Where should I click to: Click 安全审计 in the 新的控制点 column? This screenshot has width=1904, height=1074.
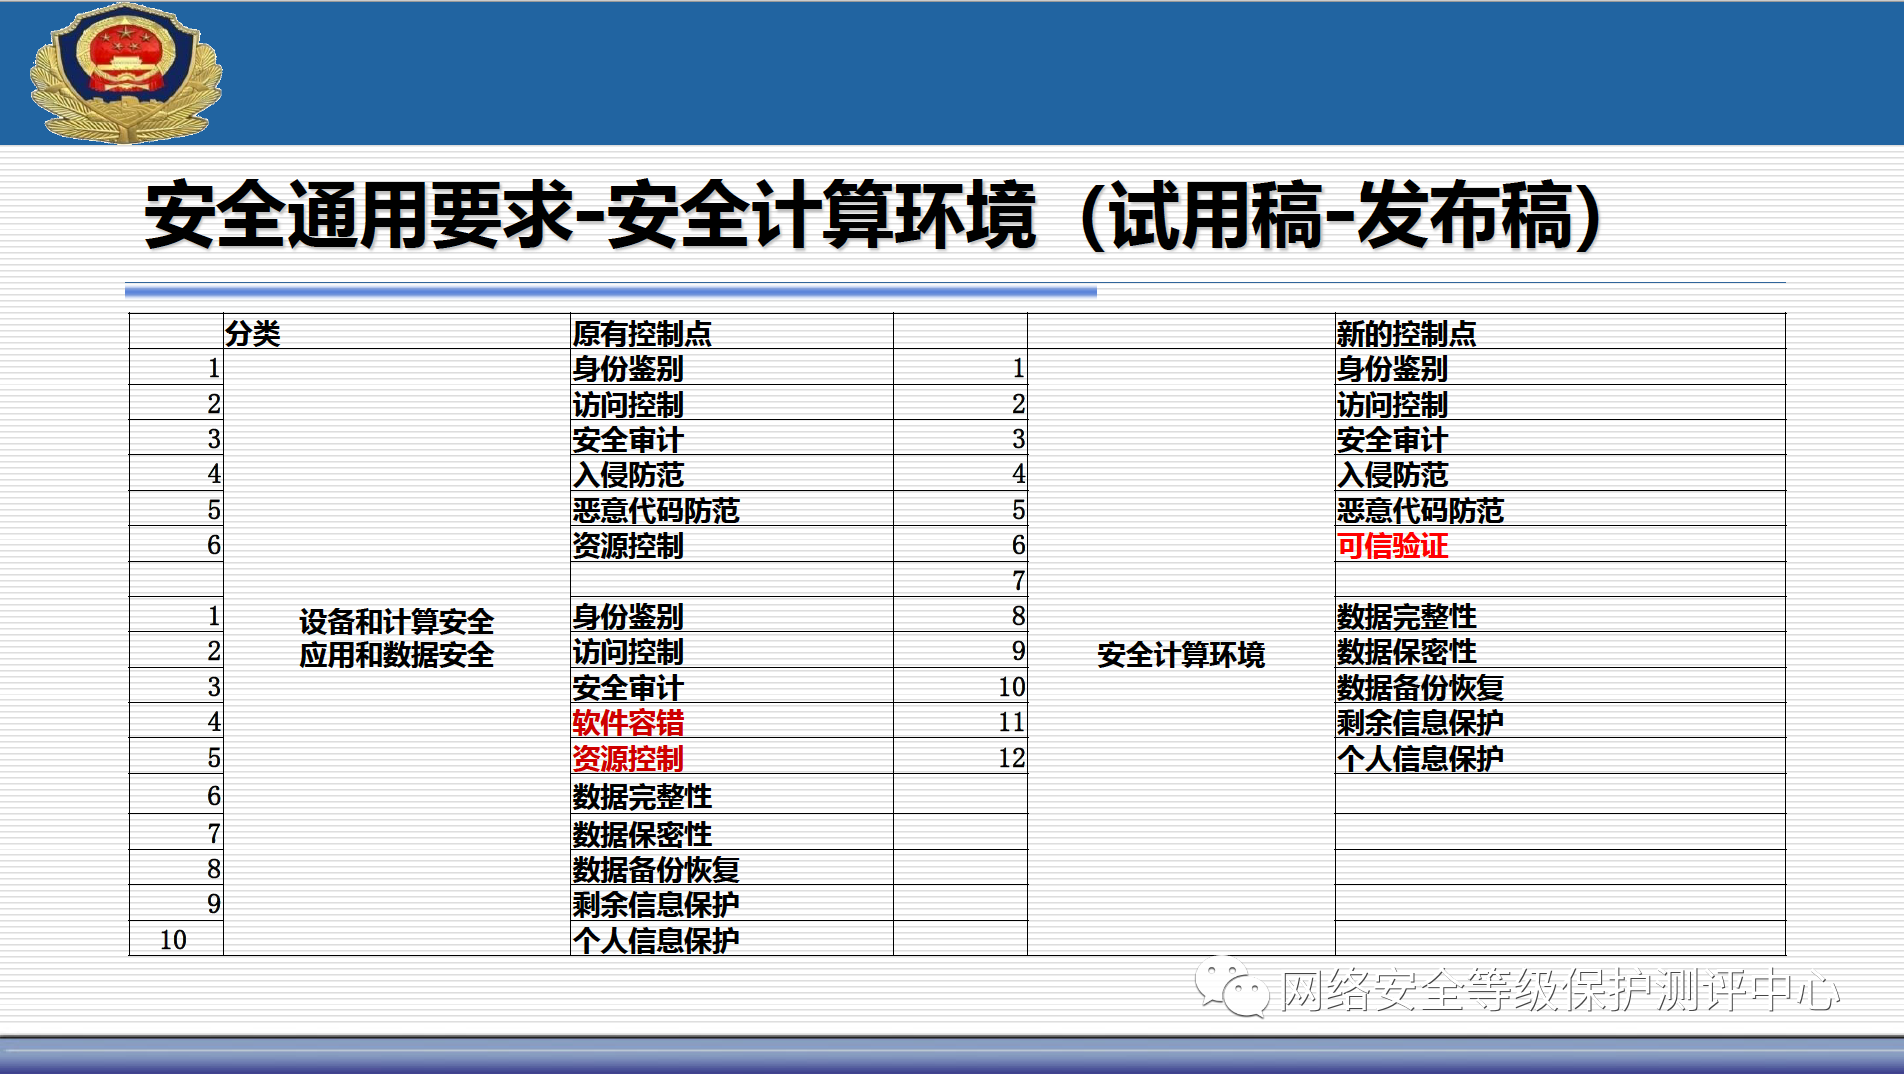coord(1392,439)
